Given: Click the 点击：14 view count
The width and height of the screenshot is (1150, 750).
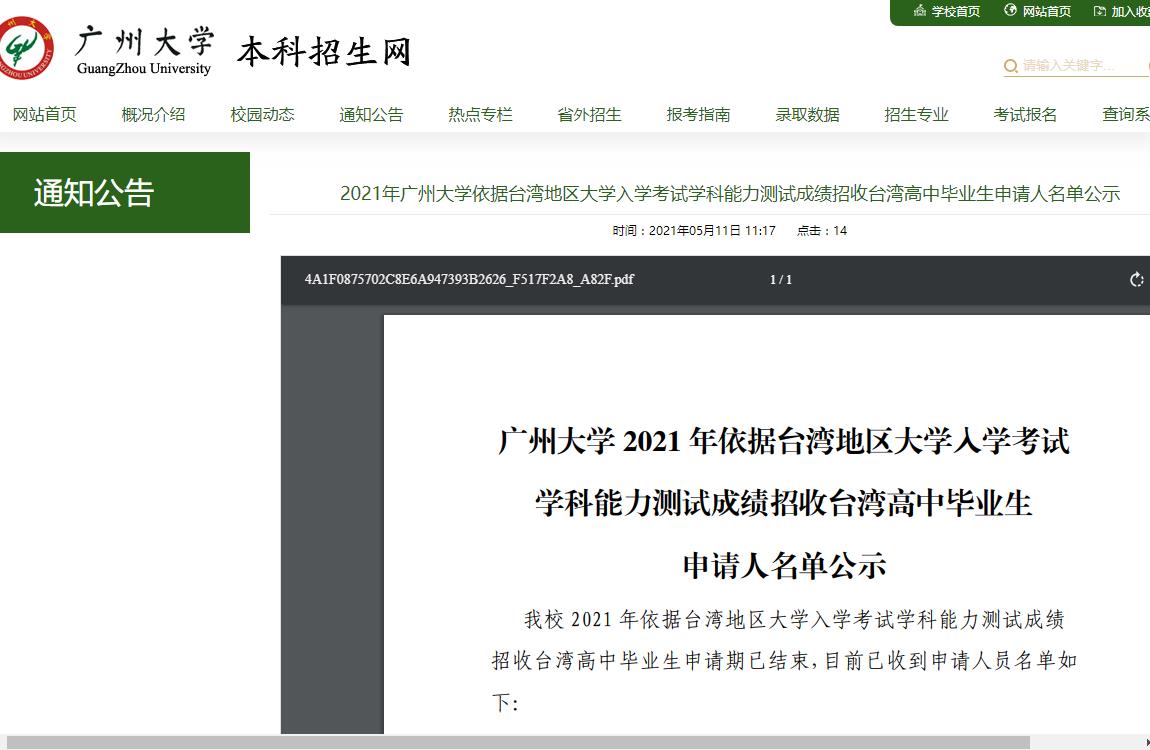Looking at the screenshot, I should (x=822, y=231).
